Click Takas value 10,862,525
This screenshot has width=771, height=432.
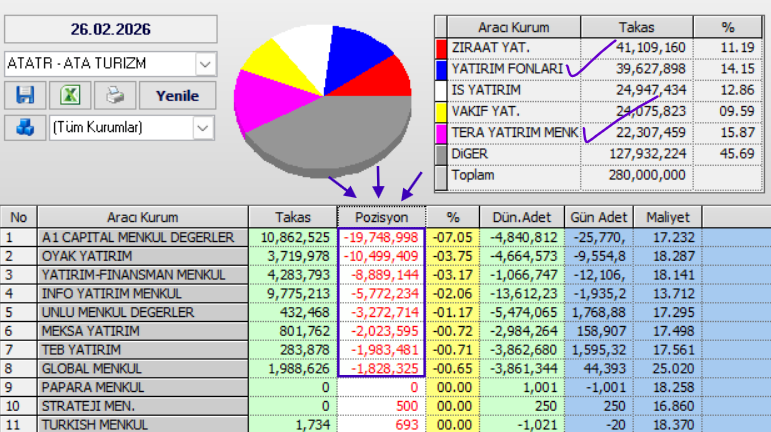coord(295,237)
